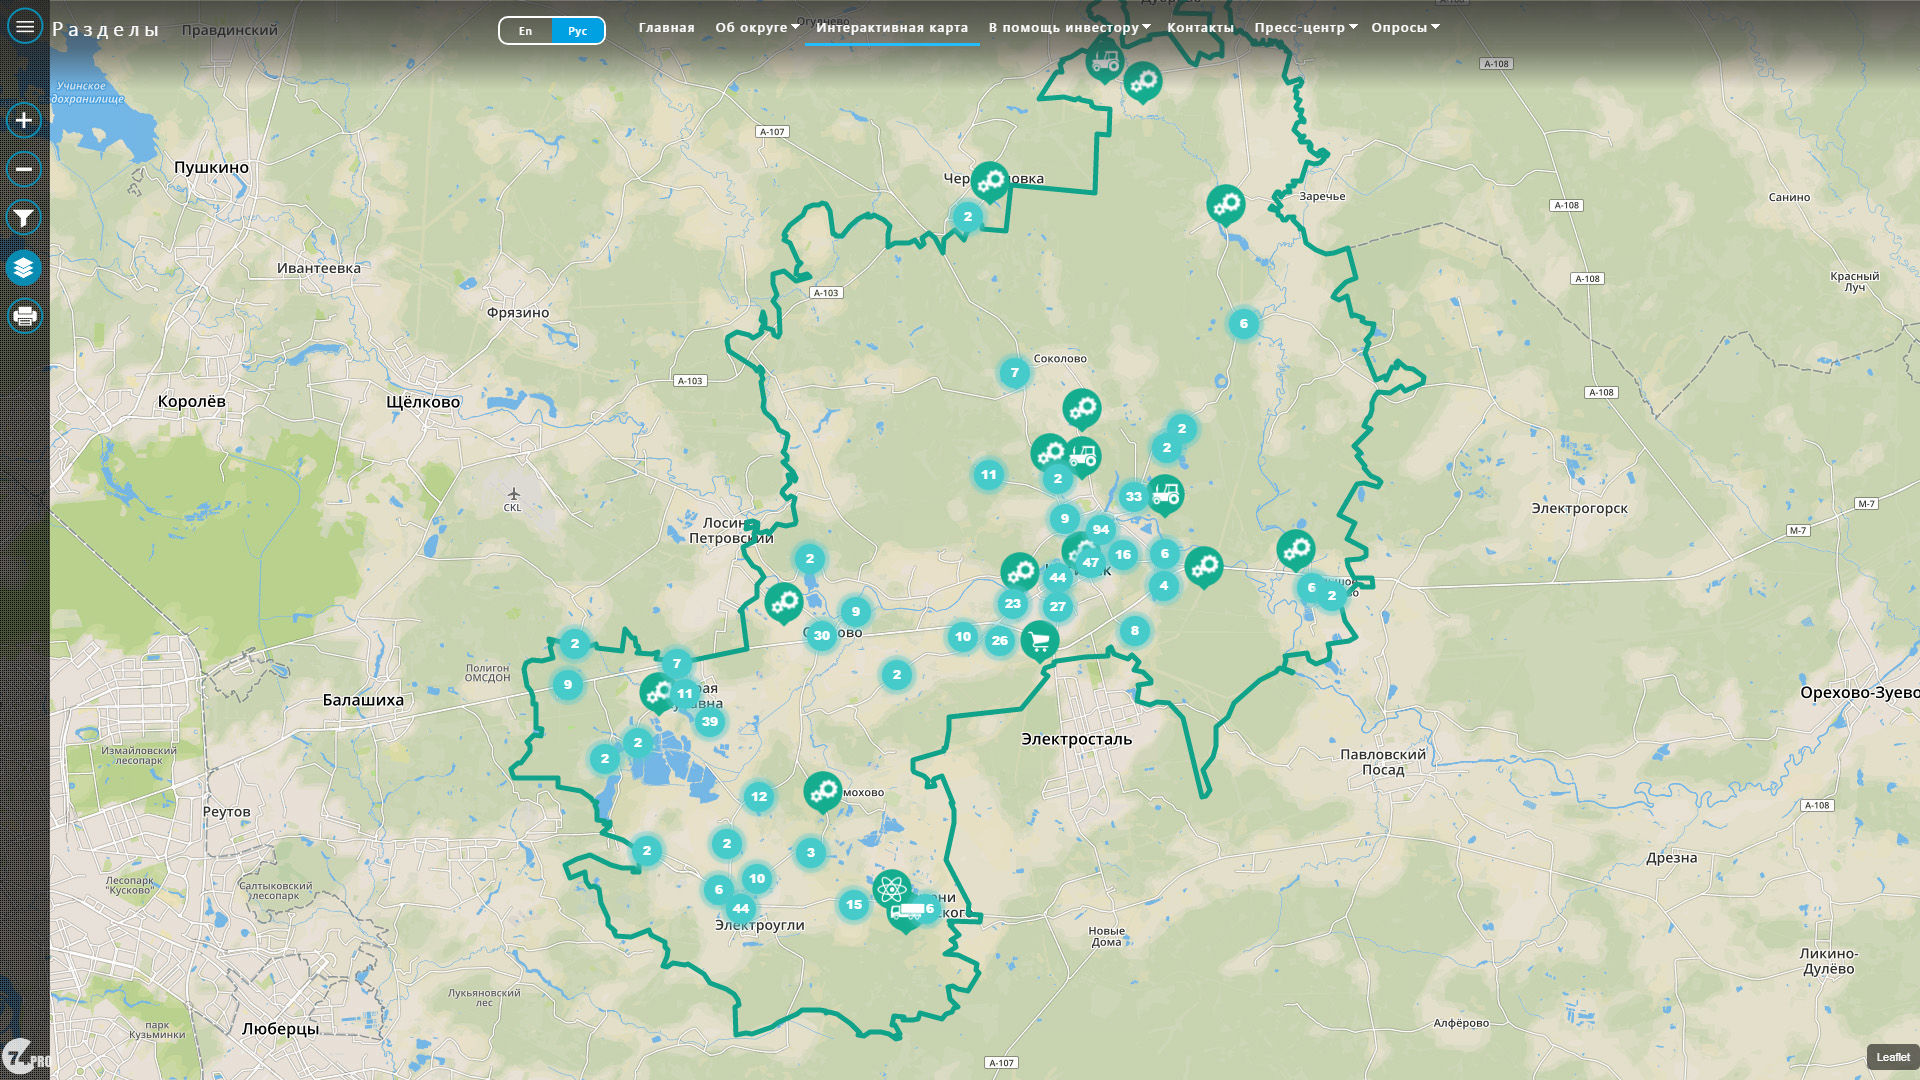Viewport: 1920px width, 1080px height.
Task: Zoom out the map with minus button
Action: (x=24, y=169)
